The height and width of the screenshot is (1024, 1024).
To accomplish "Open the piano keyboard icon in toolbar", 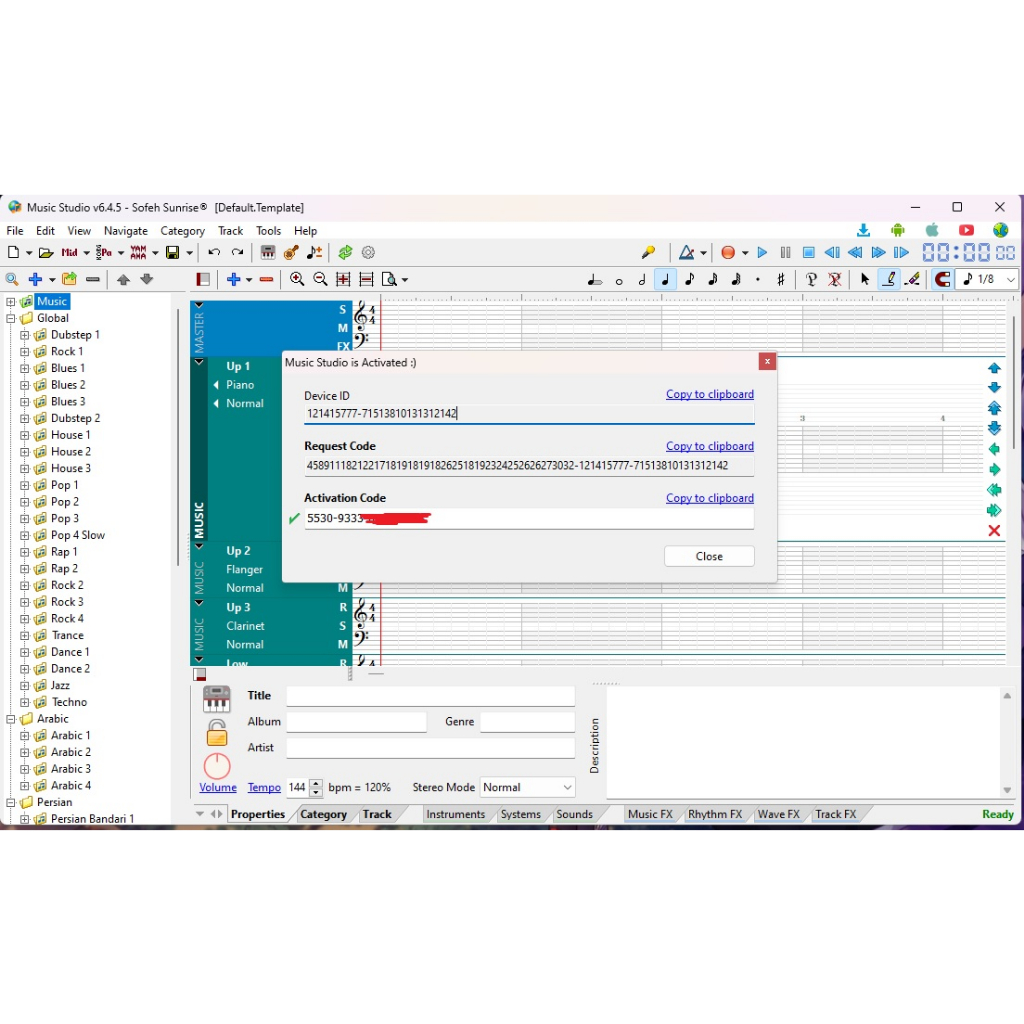I will coord(268,253).
